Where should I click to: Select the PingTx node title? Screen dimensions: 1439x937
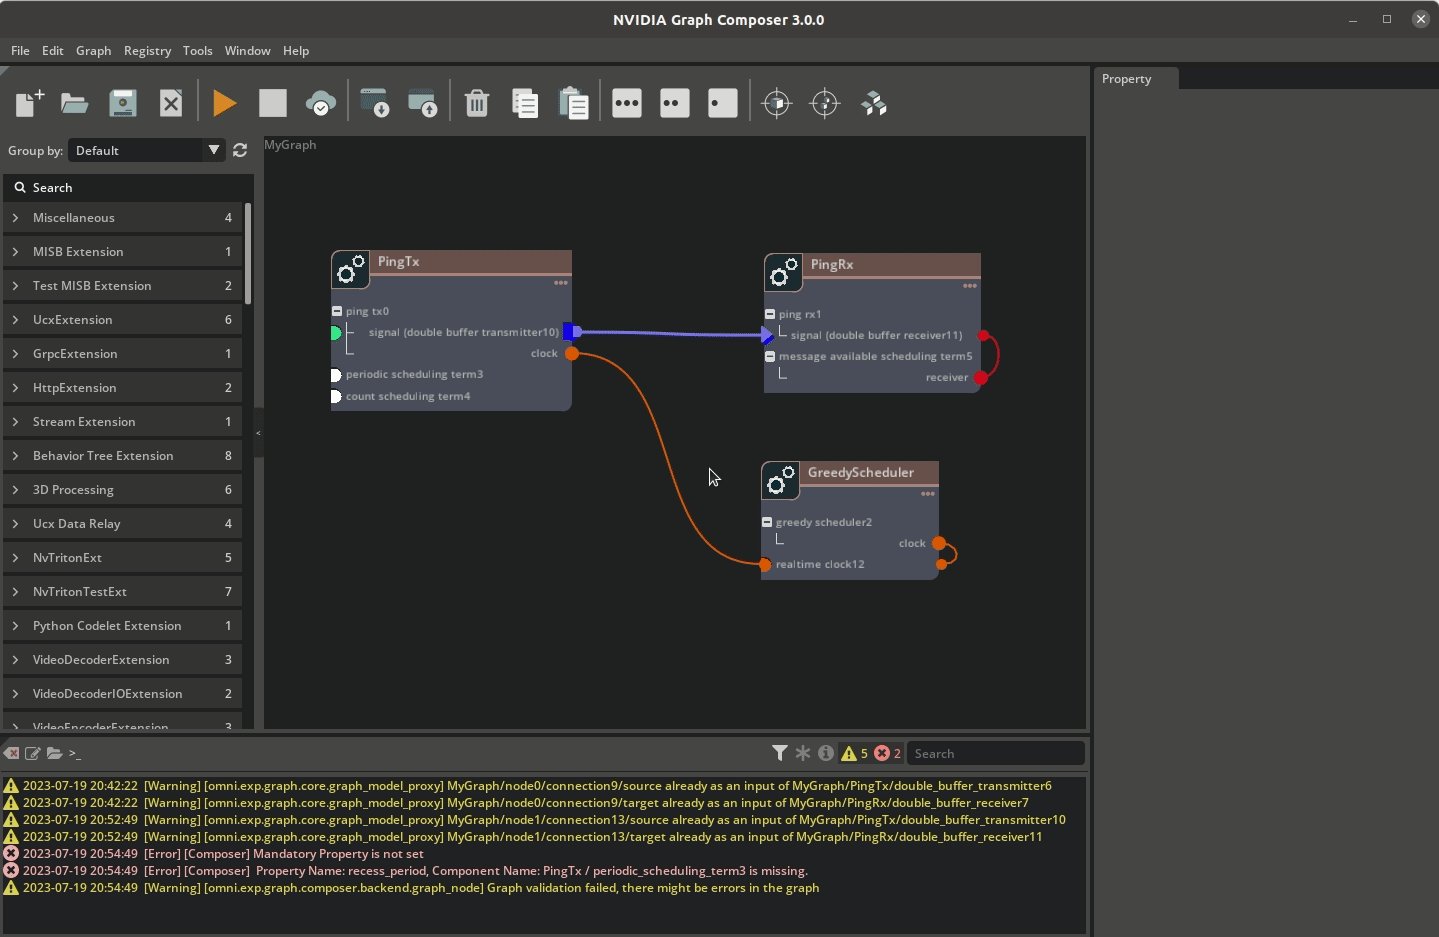click(x=398, y=261)
